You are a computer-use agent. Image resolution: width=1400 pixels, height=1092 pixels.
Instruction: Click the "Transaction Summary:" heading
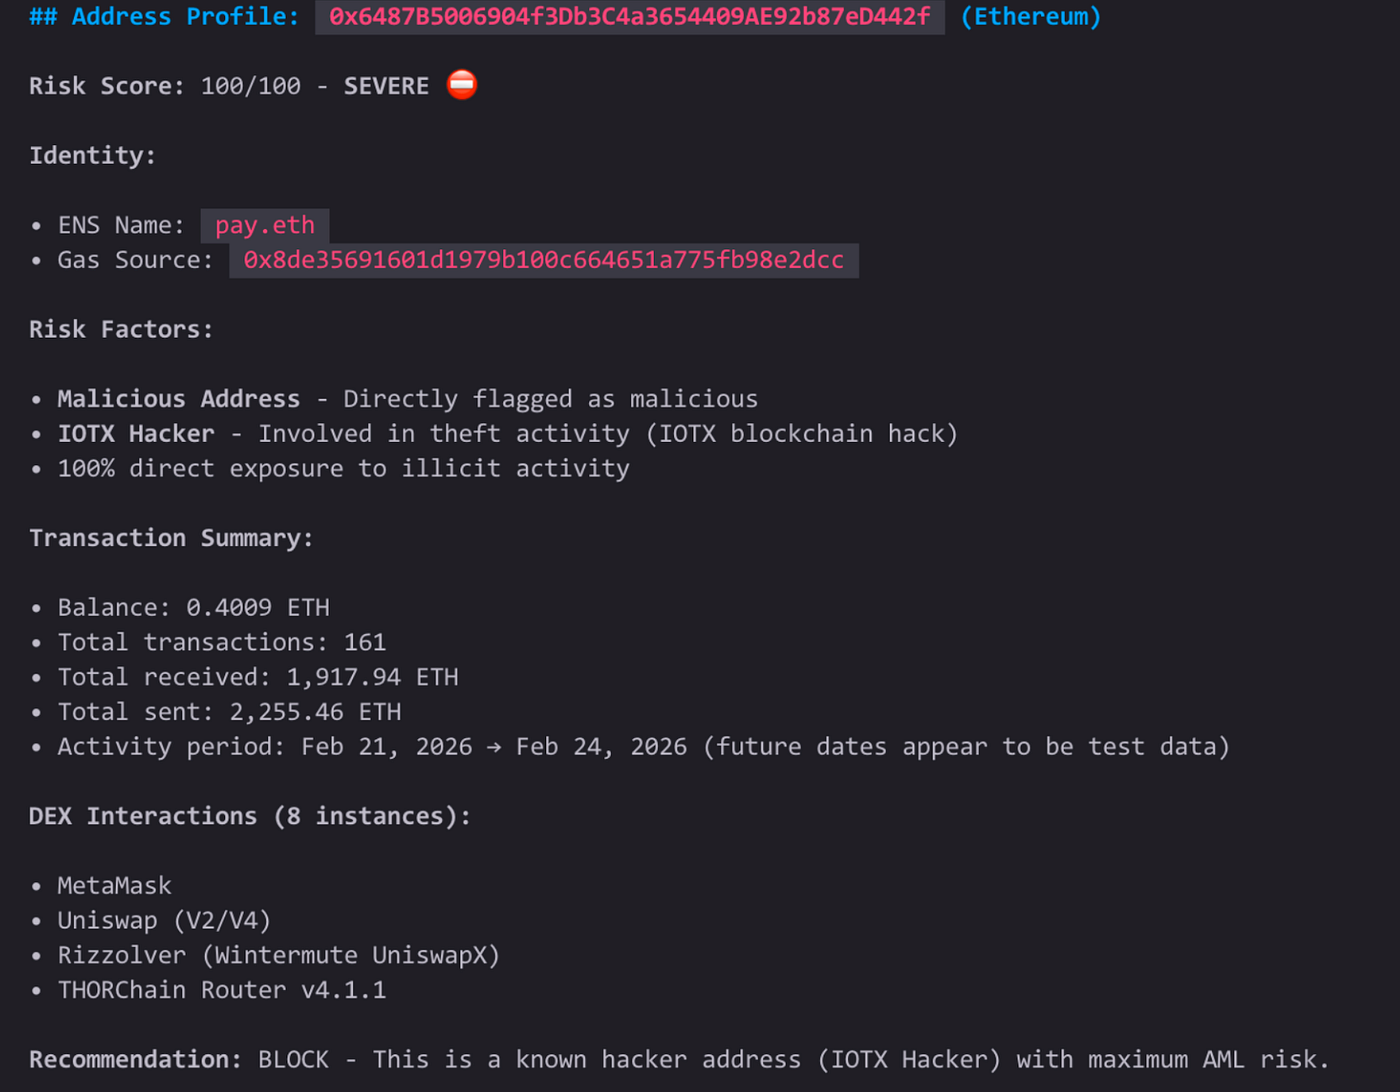[x=171, y=539]
